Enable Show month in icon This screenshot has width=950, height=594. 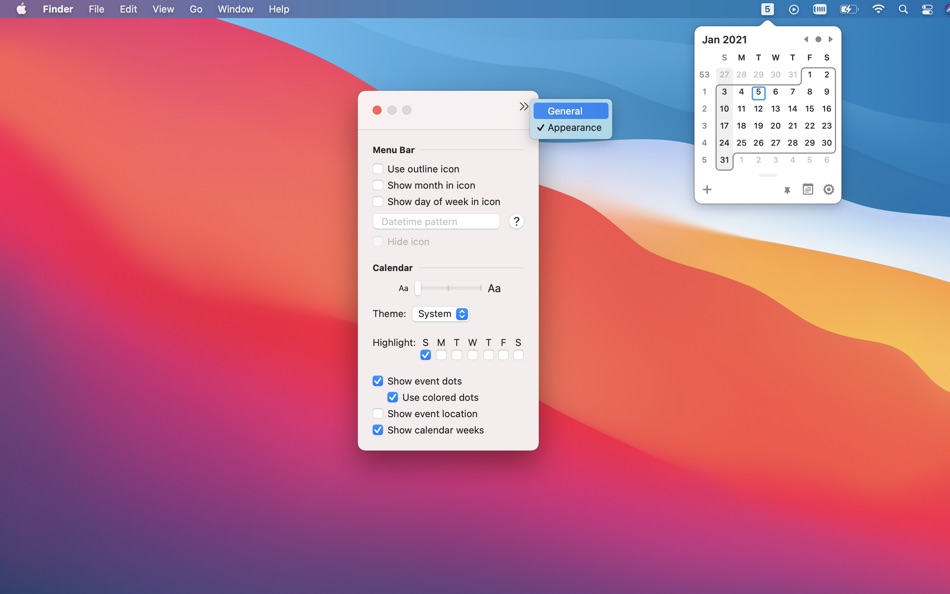tap(377, 185)
